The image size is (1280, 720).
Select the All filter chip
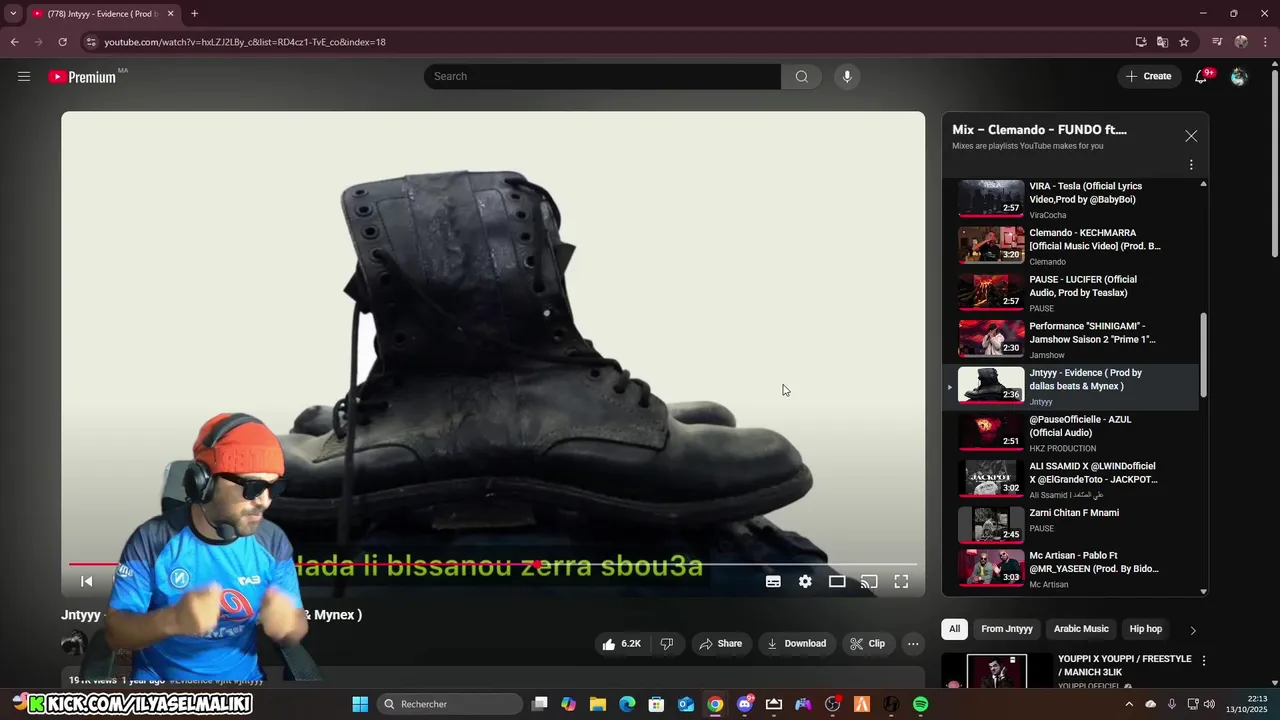(954, 629)
